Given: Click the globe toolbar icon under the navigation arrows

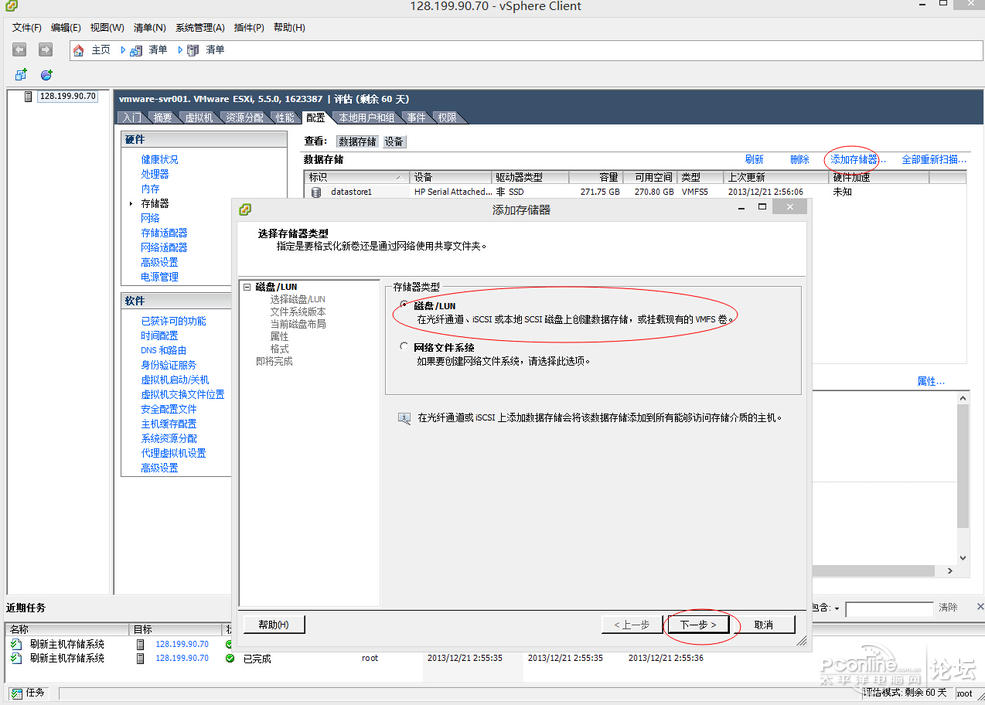Looking at the screenshot, I should point(46,75).
